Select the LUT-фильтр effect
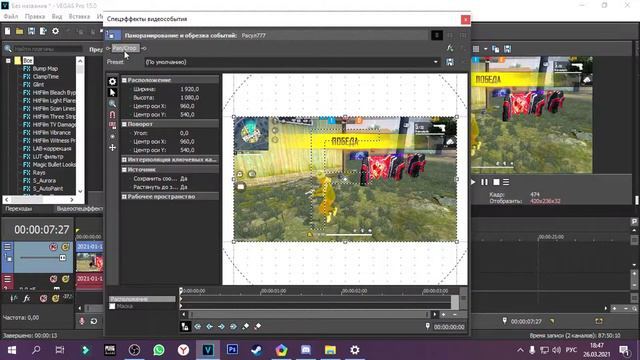 click(x=48, y=157)
